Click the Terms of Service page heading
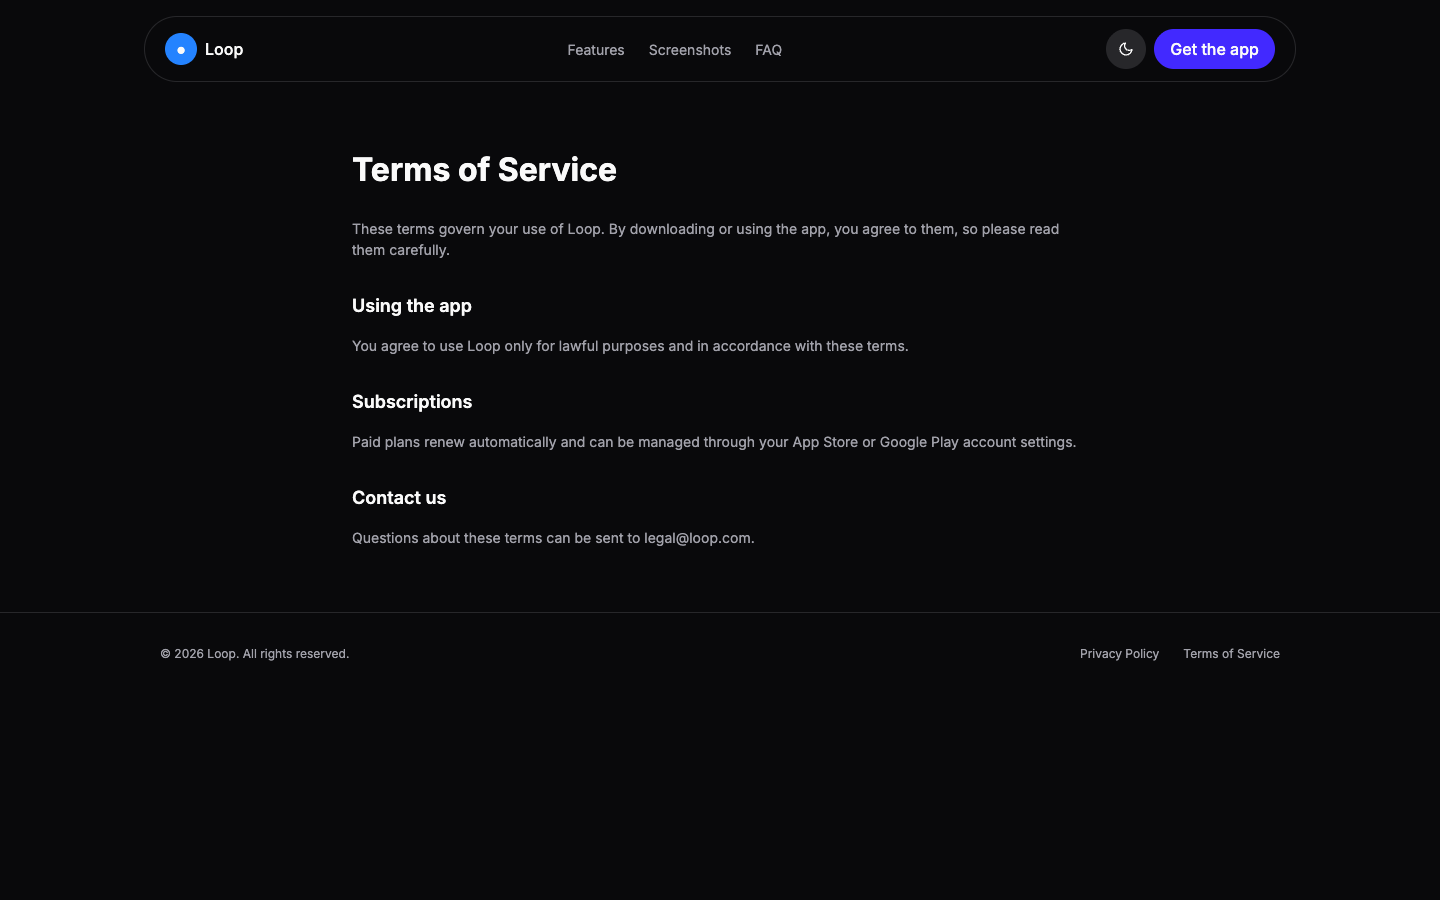Image resolution: width=1440 pixels, height=900 pixels. pos(484,170)
